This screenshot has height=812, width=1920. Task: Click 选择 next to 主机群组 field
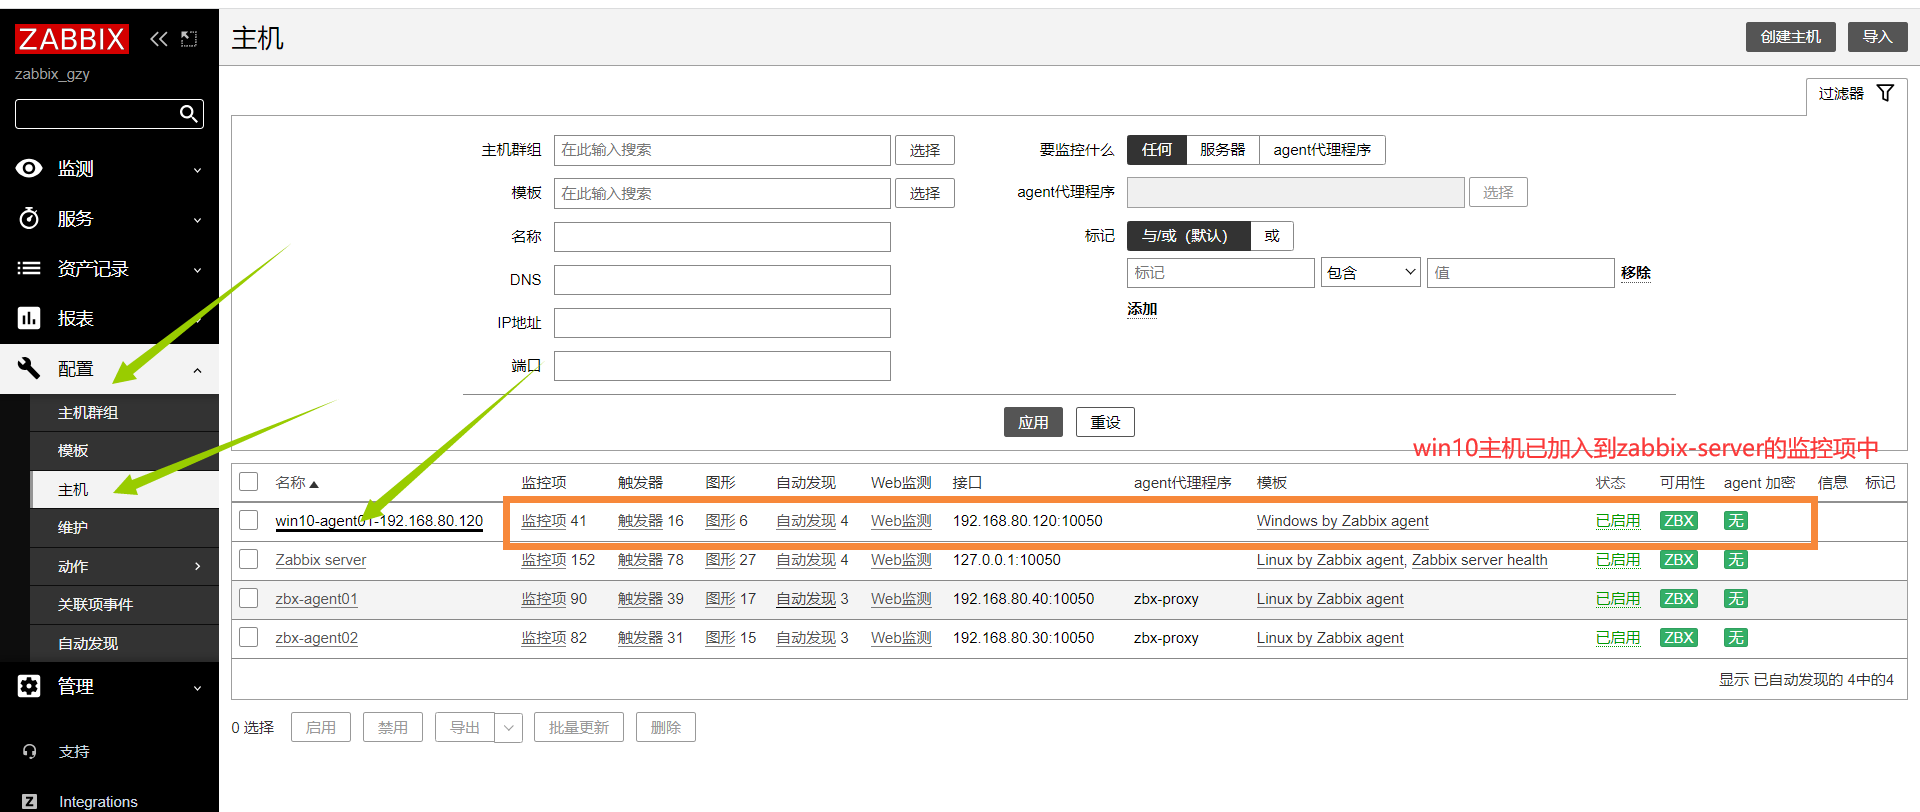point(925,150)
